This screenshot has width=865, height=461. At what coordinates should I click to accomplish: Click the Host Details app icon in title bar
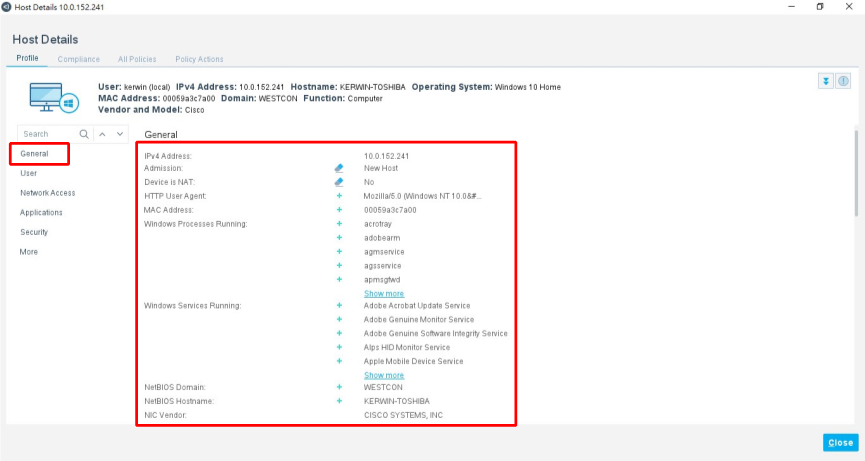pos(6,7)
